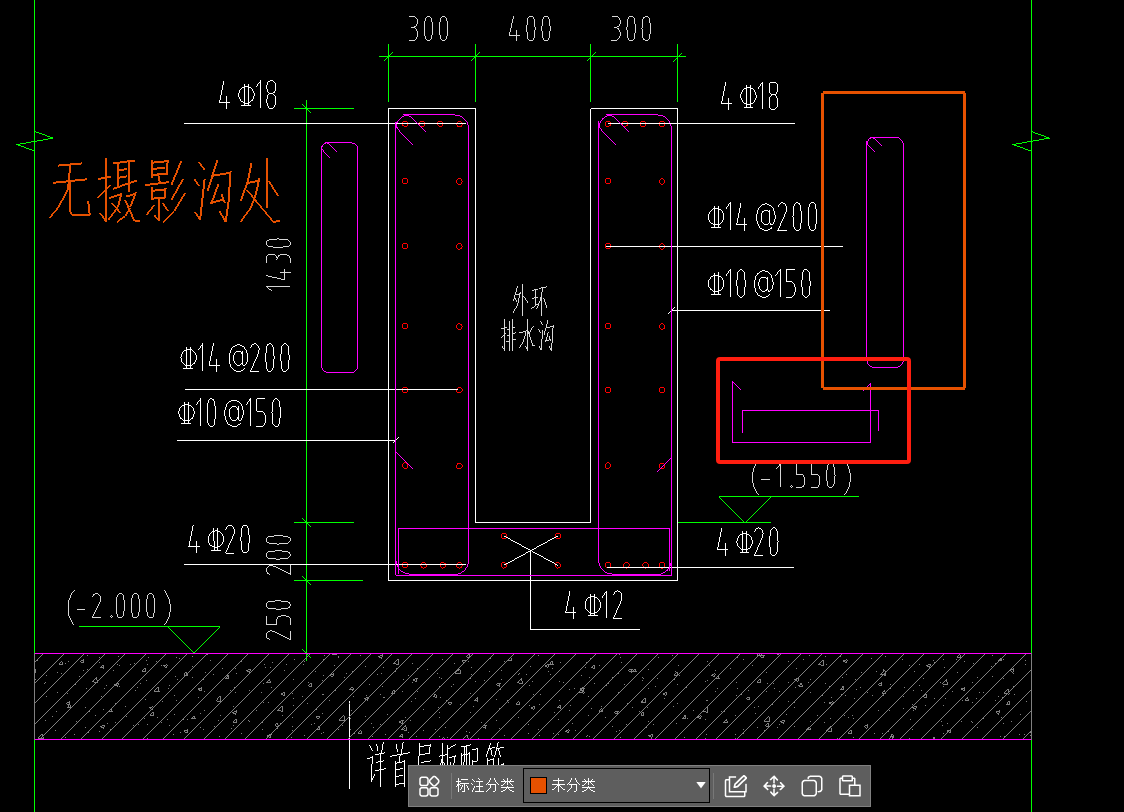
Task: Select the orange 无摄影沟处 title text
Action: coord(165,191)
